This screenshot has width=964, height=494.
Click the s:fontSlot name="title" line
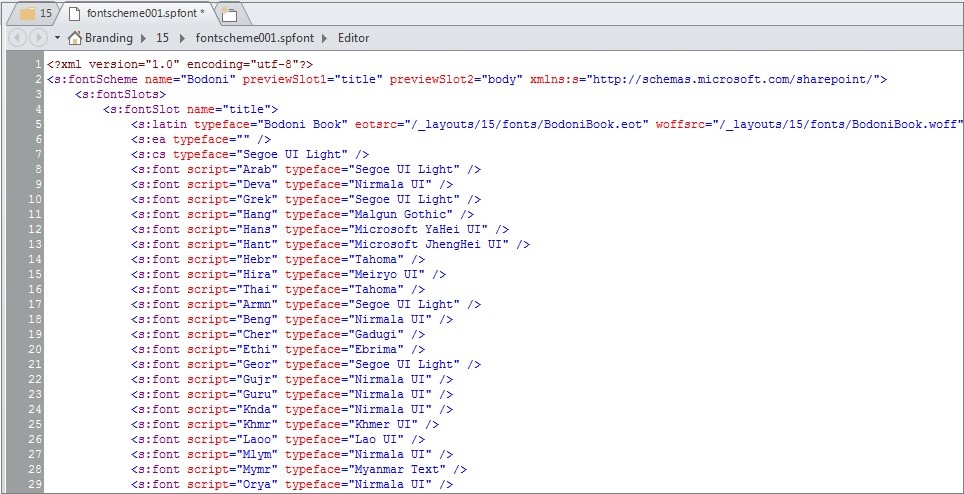click(191, 109)
